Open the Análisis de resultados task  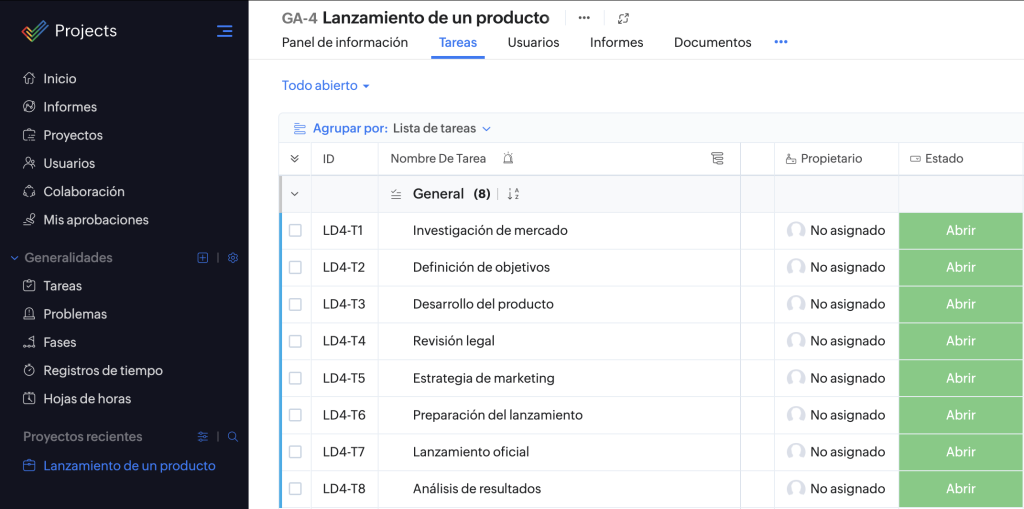click(x=477, y=489)
